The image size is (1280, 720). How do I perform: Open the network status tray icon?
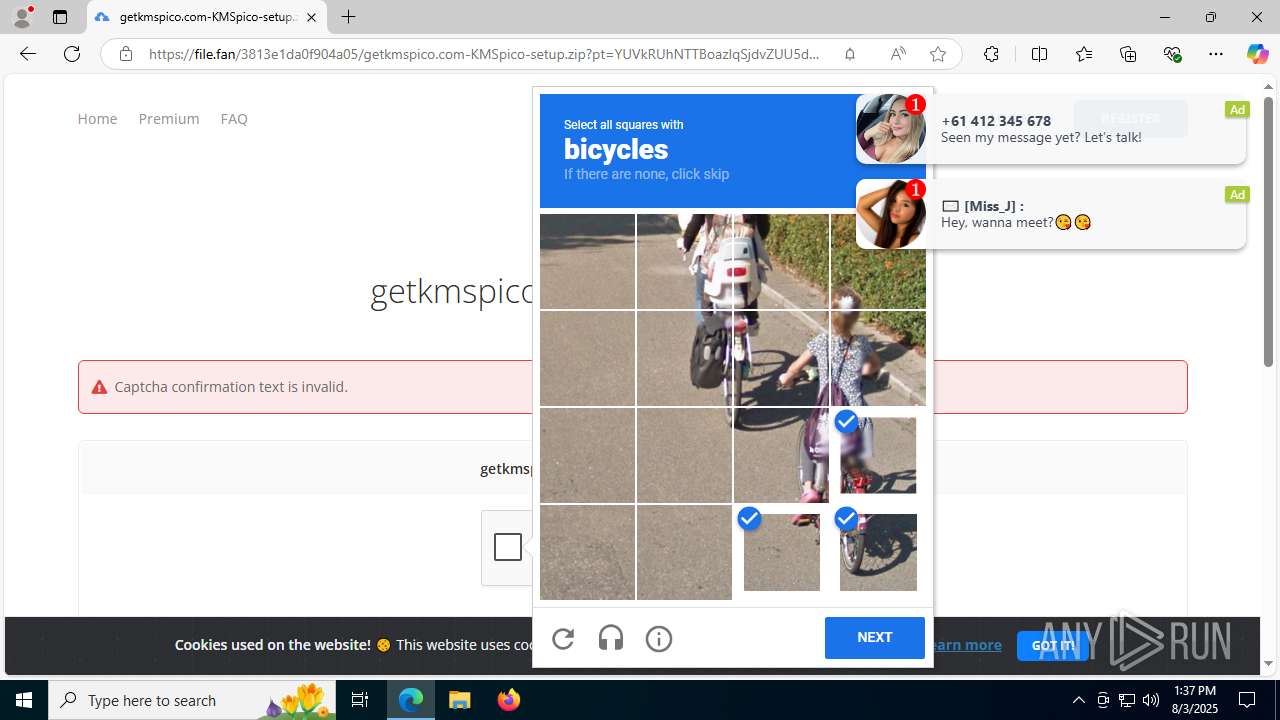pyautogui.click(x=1127, y=700)
